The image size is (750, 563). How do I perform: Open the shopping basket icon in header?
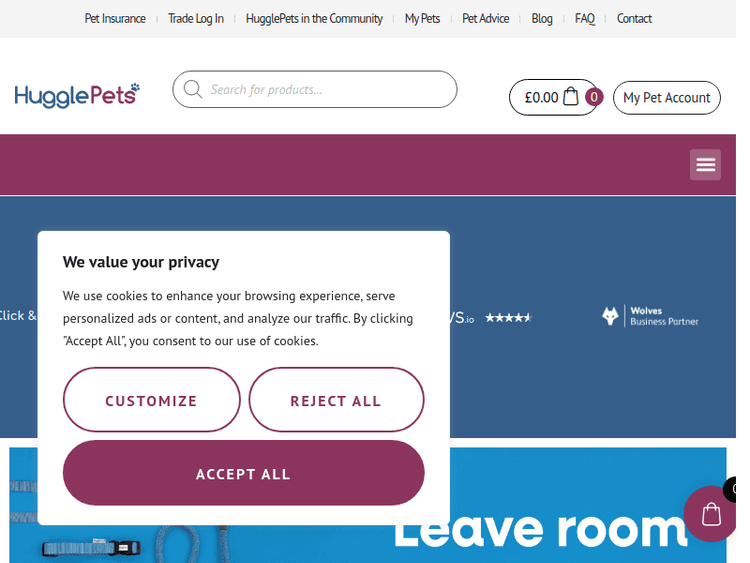pyautogui.click(x=571, y=97)
